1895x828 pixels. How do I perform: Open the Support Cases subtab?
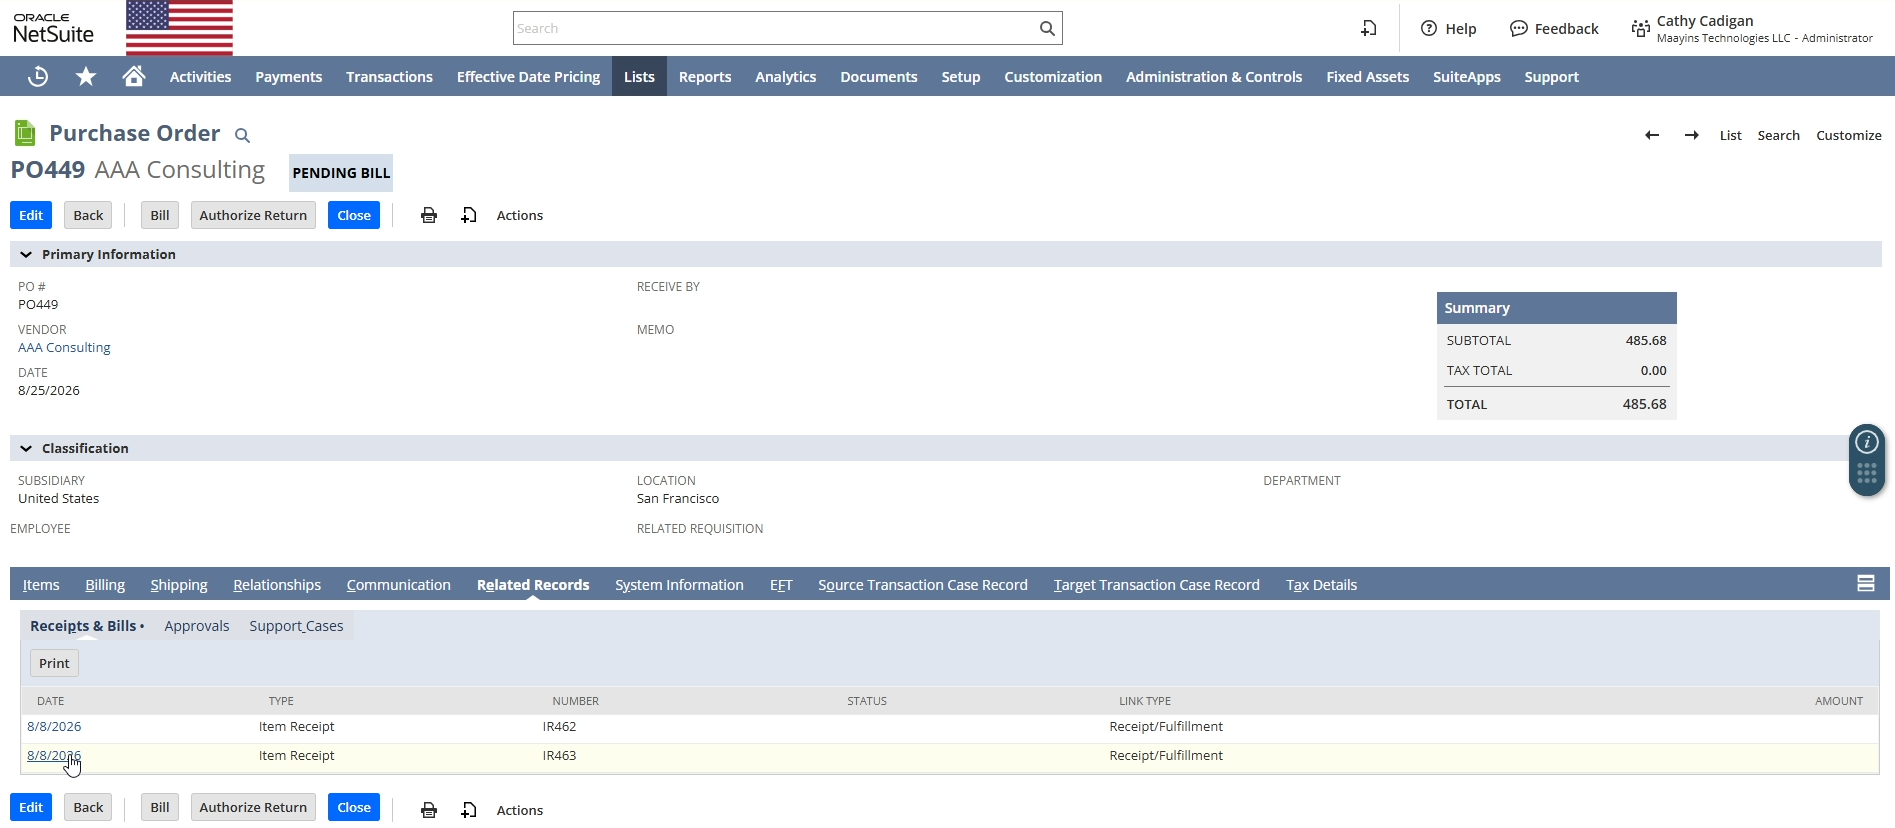[296, 626]
